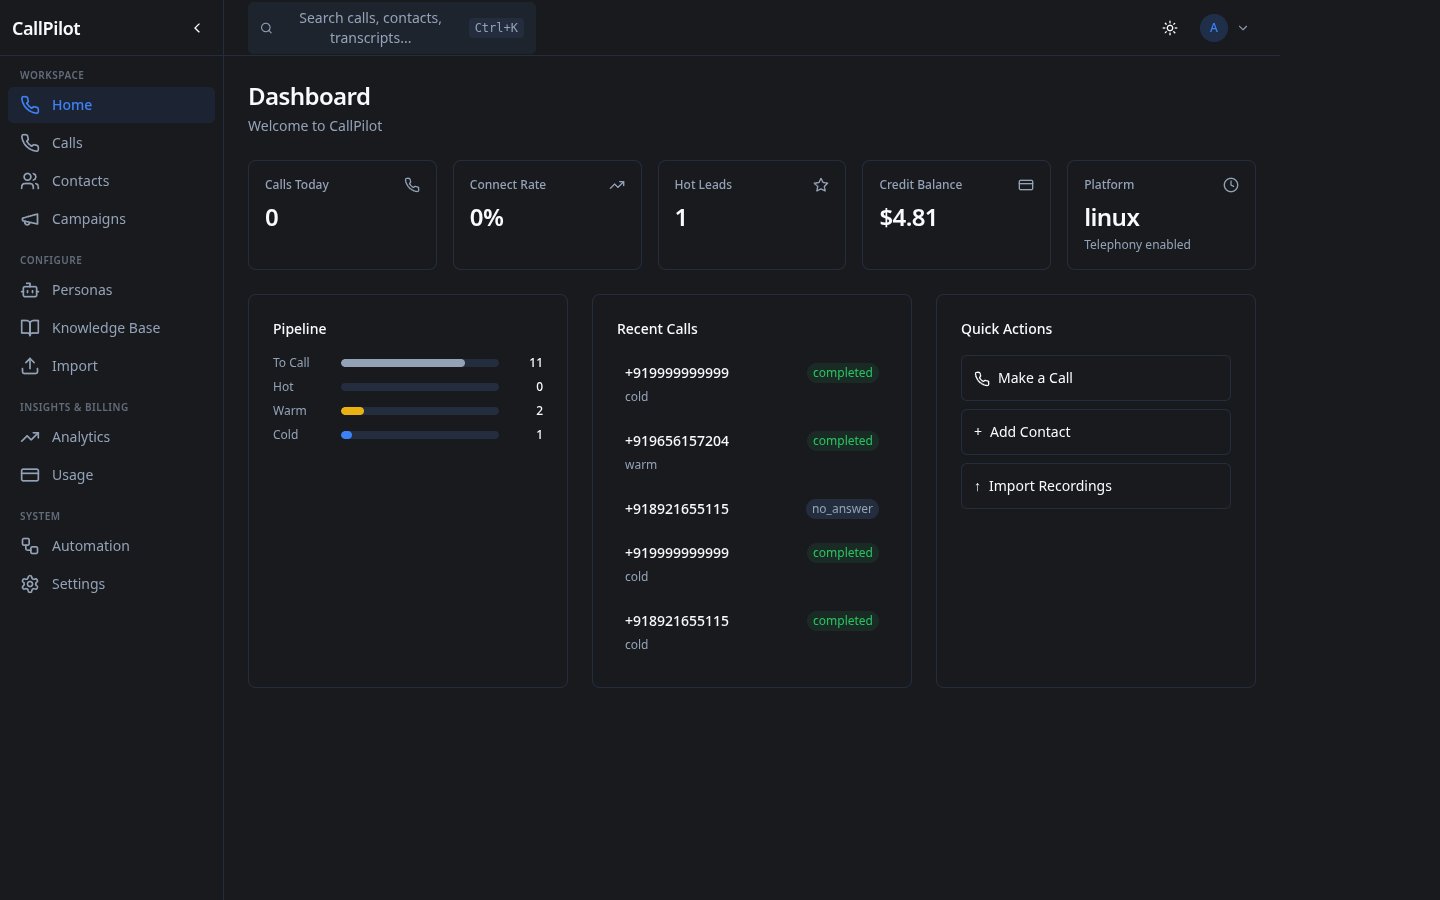1440x900 pixels.
Task: Click the Knowledge Base book icon
Action: [30, 328]
